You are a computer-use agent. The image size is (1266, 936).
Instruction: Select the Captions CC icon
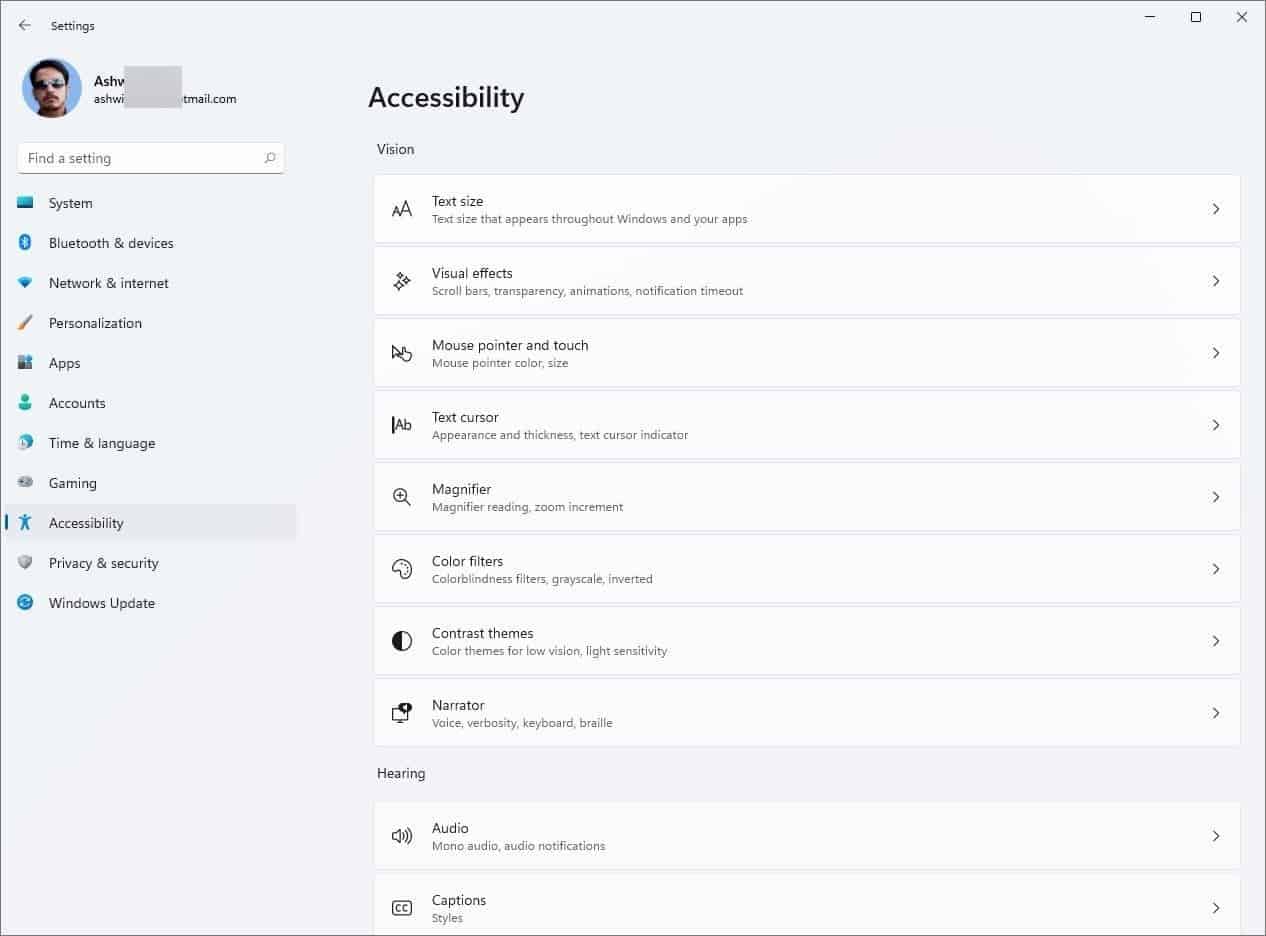[x=401, y=908]
